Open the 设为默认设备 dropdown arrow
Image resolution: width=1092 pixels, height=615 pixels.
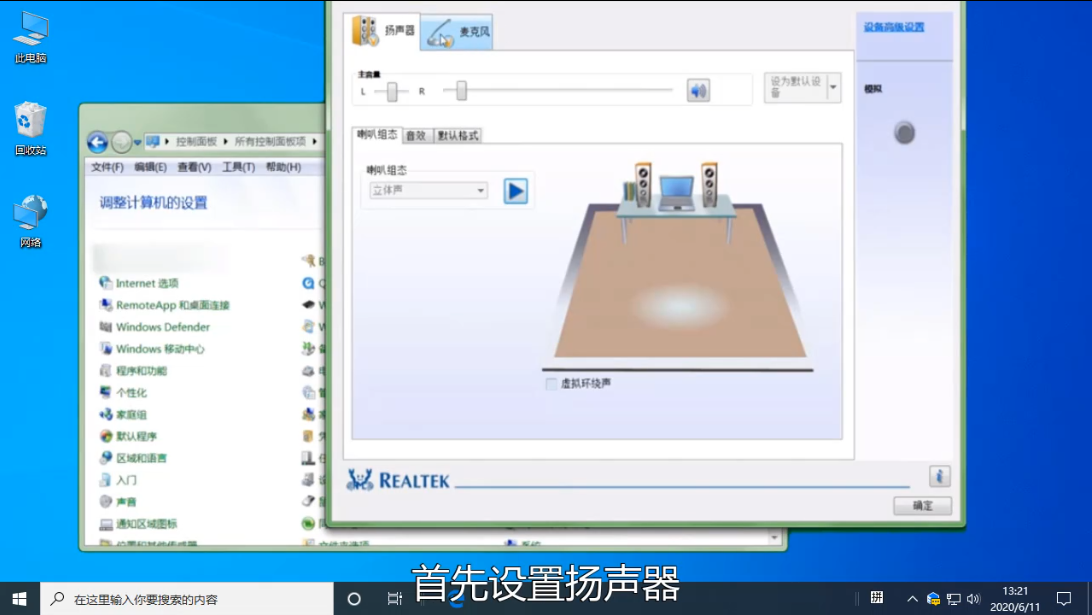[x=833, y=88]
